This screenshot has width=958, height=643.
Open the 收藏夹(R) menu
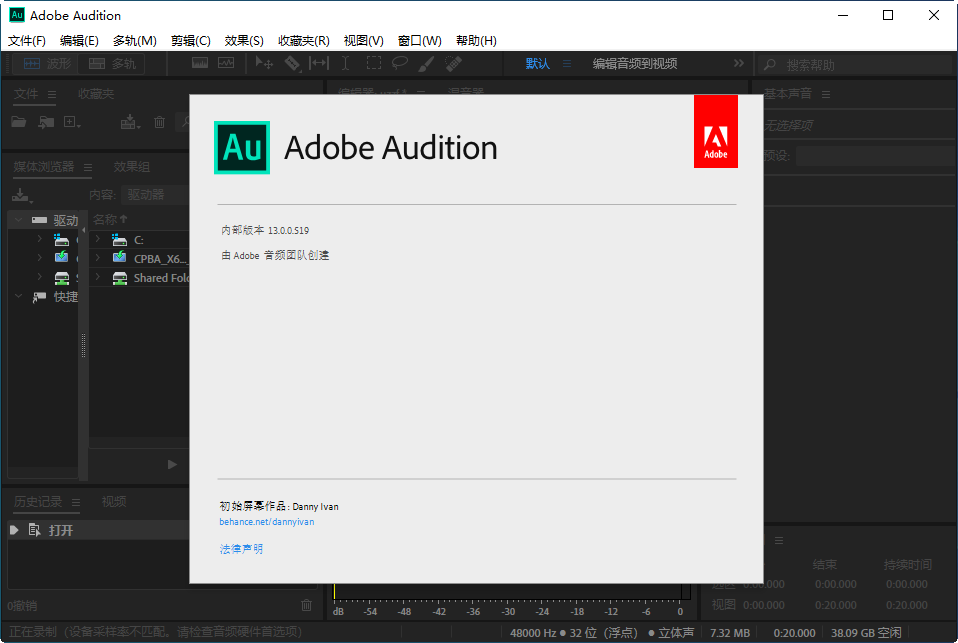(304, 41)
